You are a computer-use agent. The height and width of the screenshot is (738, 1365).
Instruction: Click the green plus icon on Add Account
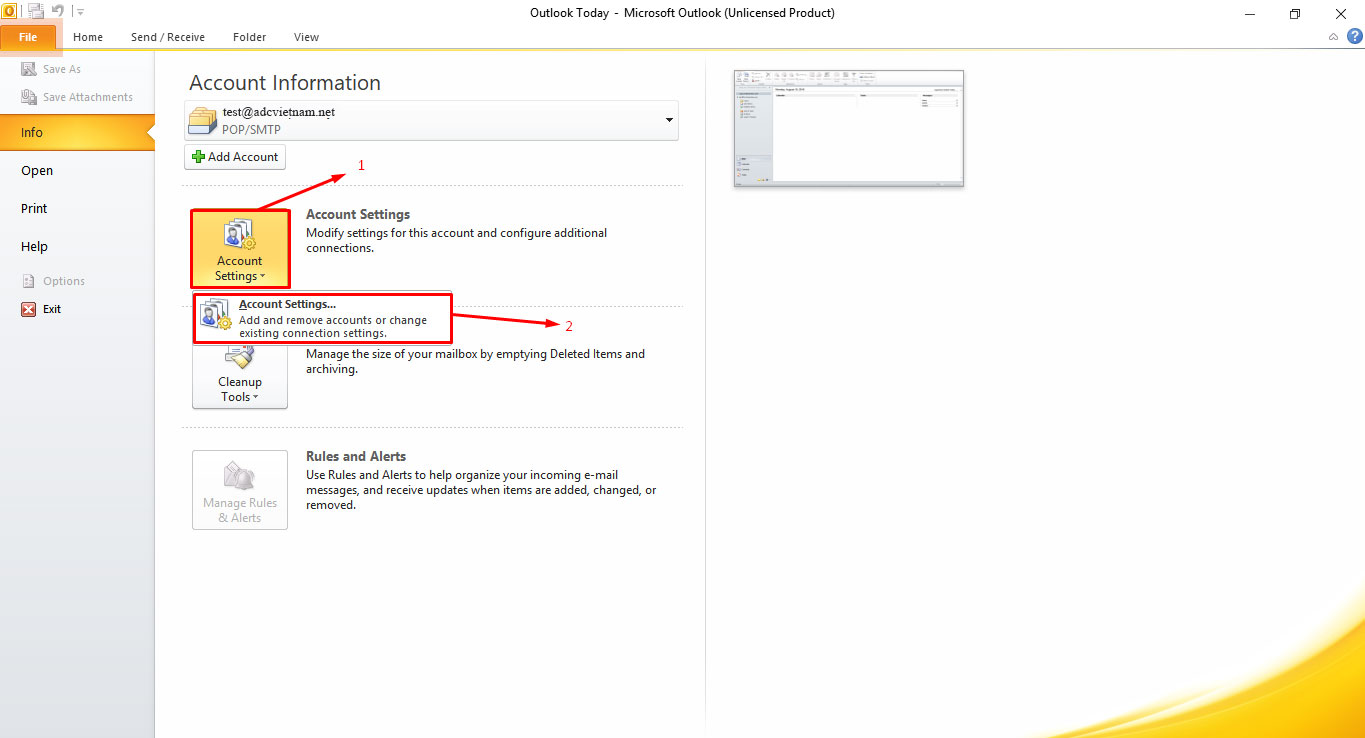coord(198,157)
